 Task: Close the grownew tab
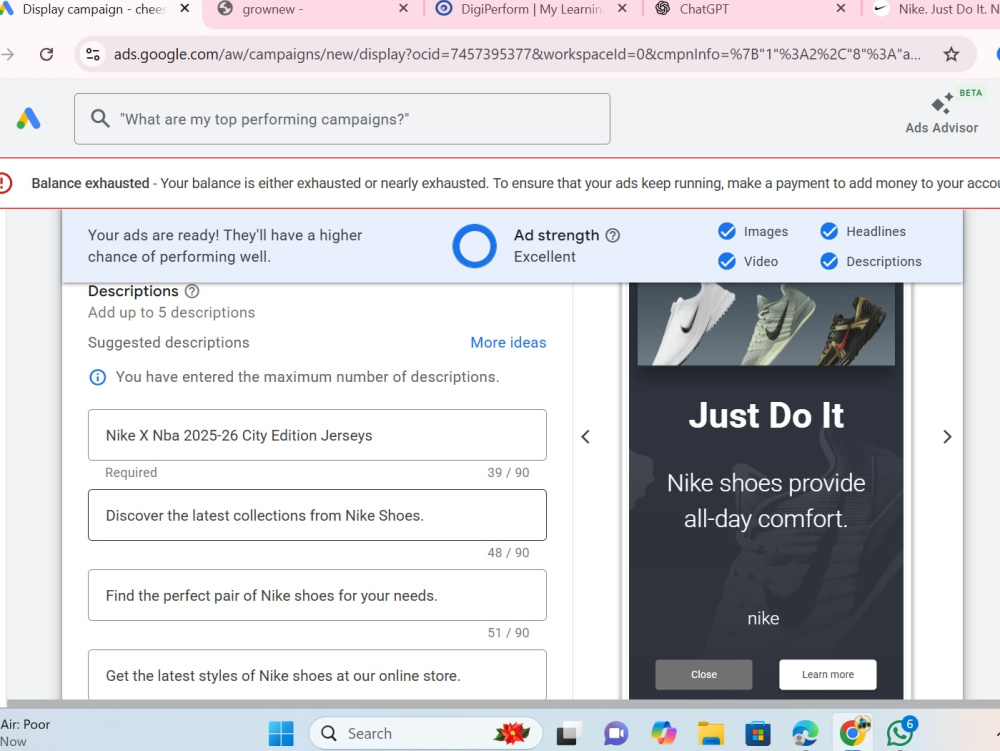coord(404,9)
